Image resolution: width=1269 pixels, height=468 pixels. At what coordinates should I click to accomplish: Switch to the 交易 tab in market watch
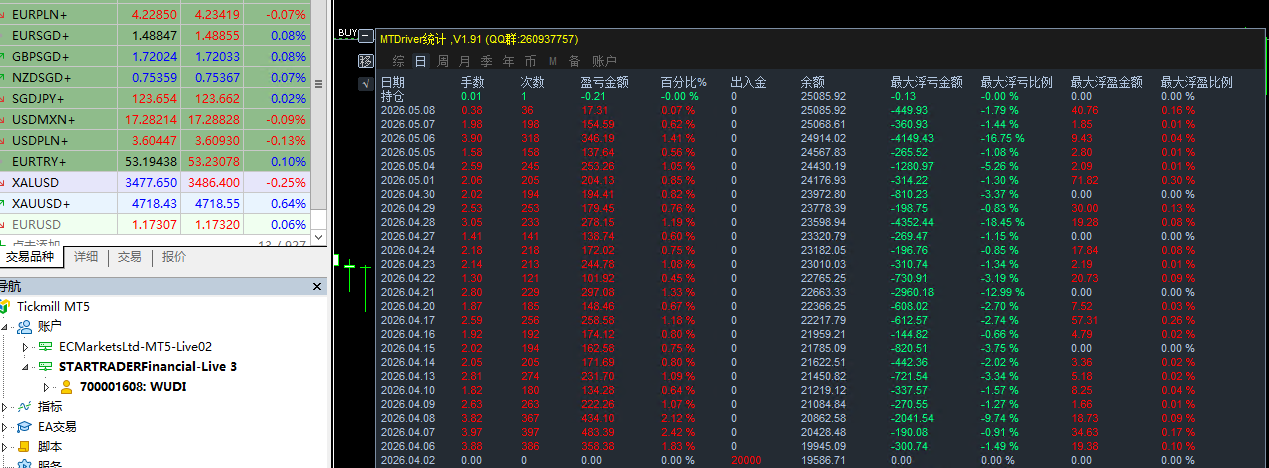(129, 257)
